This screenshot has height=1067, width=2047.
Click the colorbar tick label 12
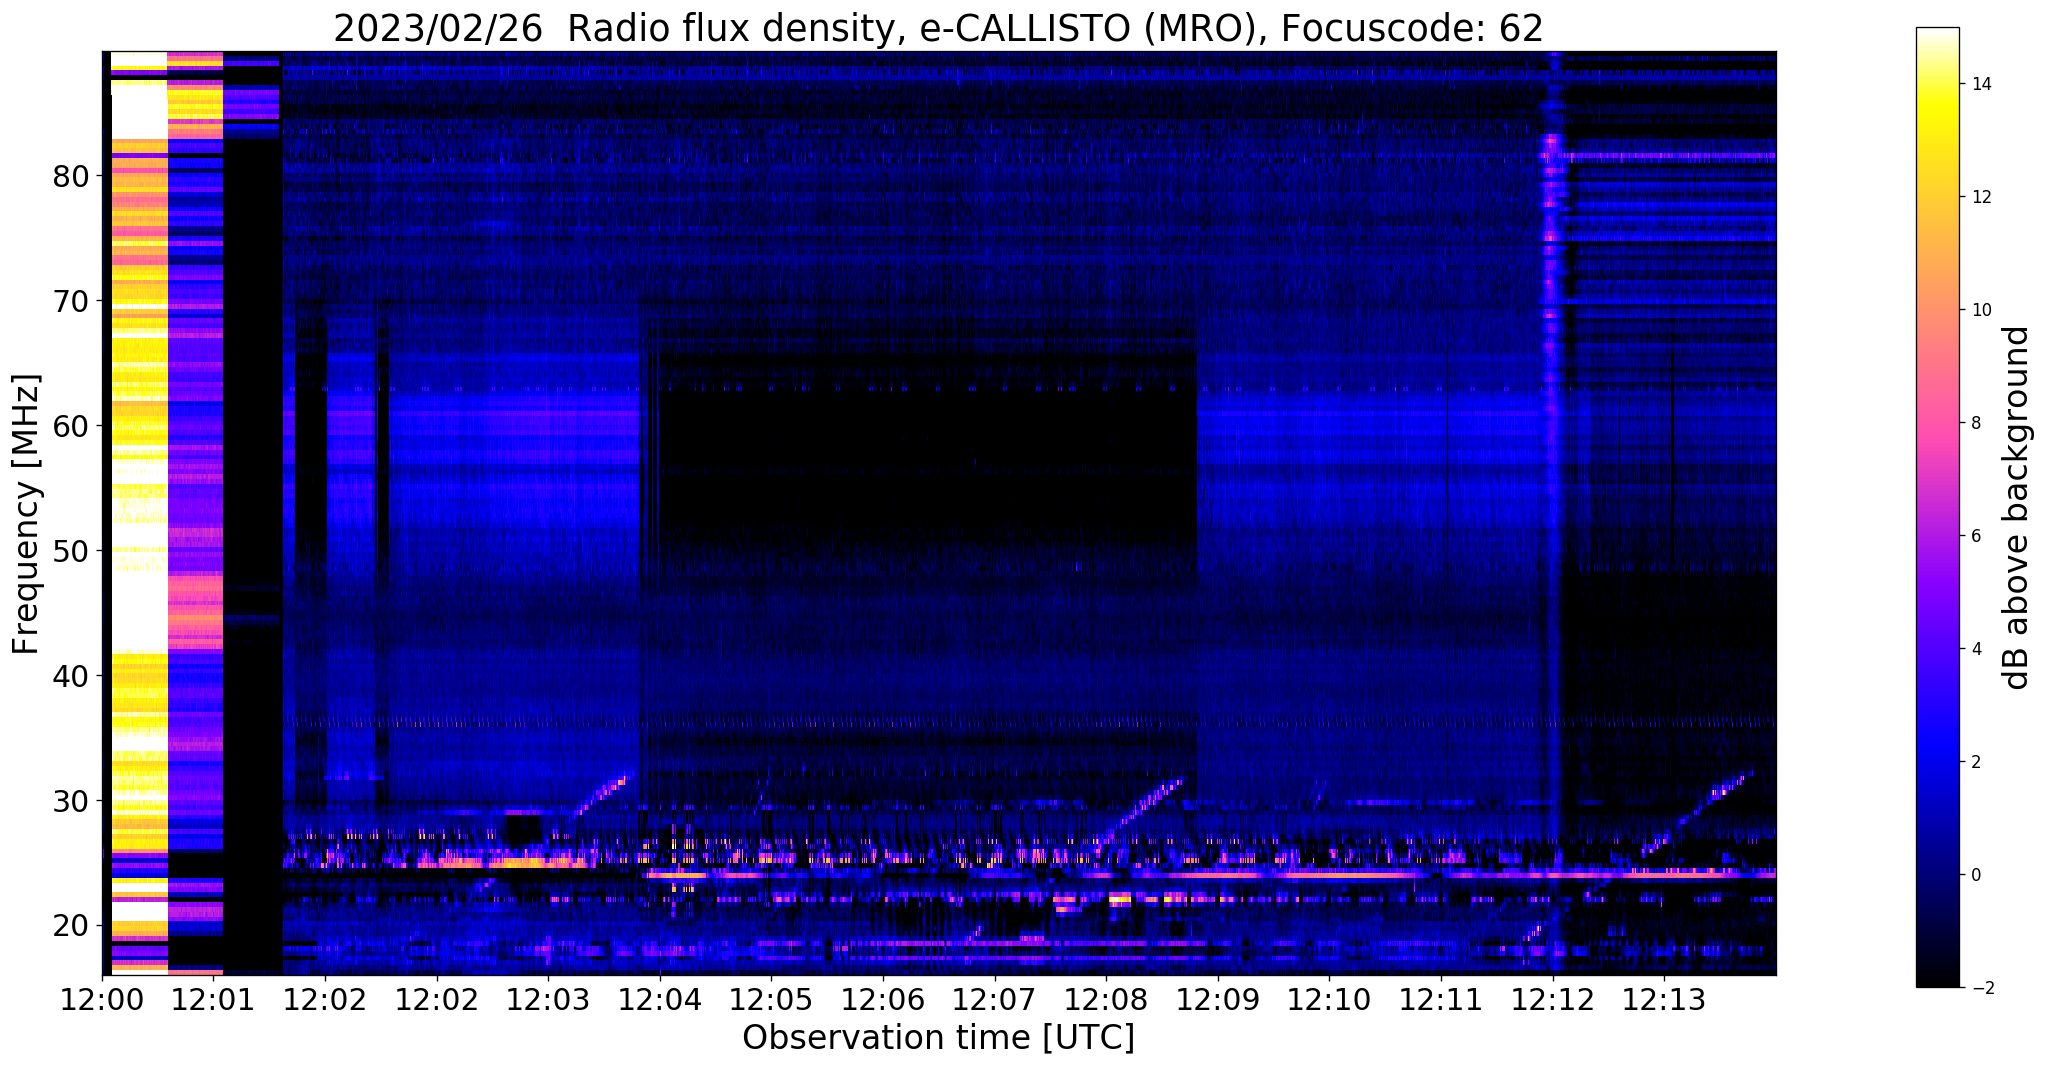coord(1980,197)
